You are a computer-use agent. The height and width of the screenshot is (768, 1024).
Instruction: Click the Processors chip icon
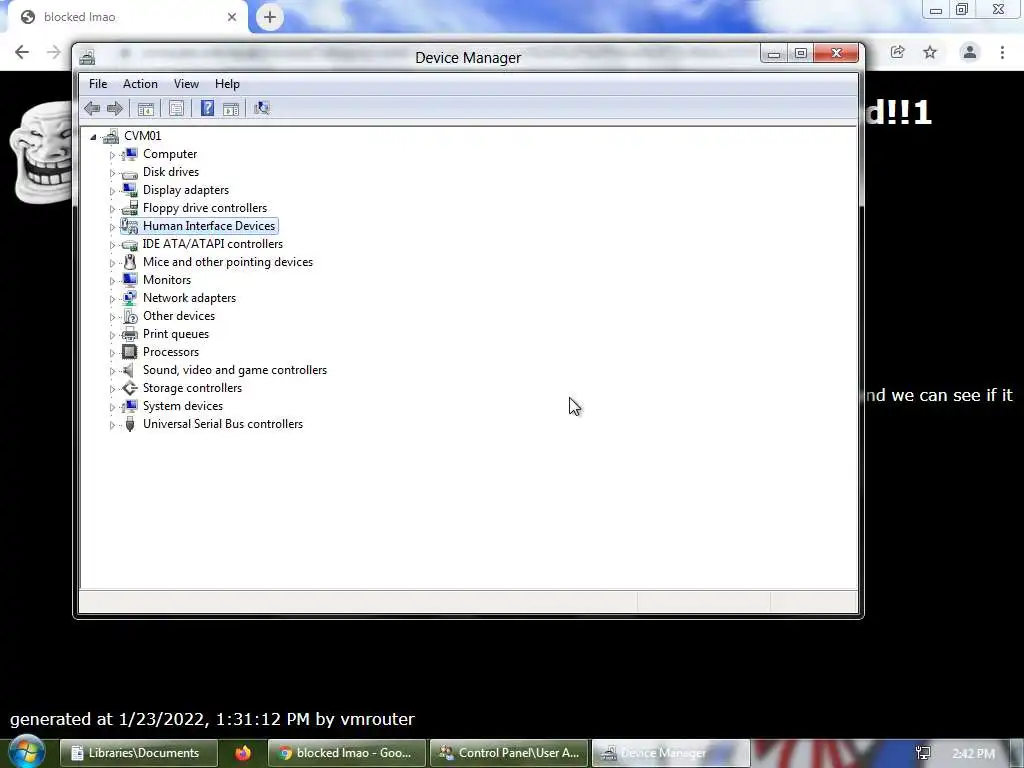point(130,352)
